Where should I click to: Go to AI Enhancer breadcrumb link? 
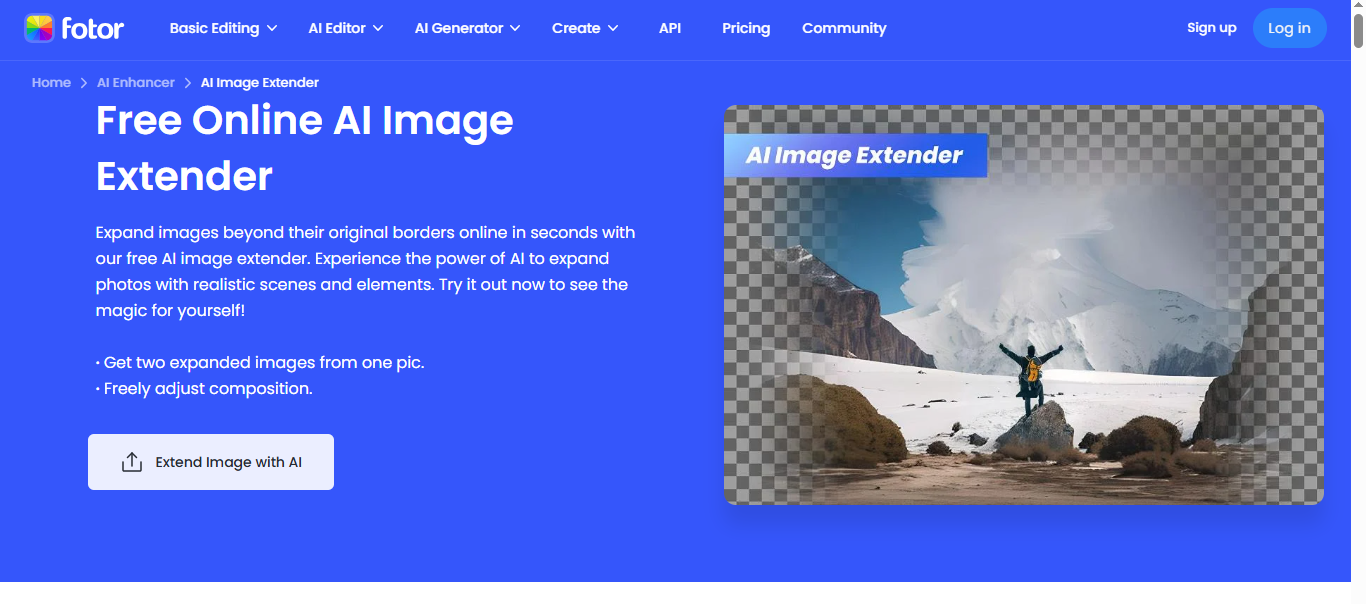coord(135,83)
